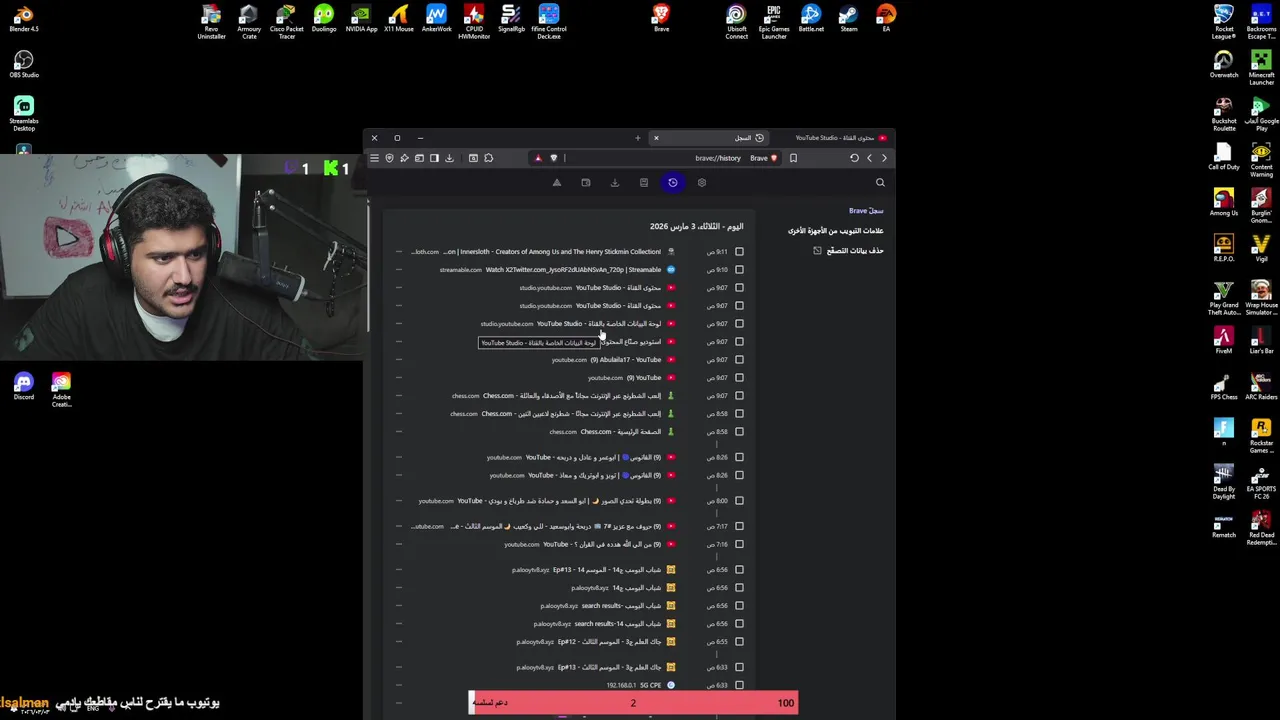Launch Blender 4.5 from the desktop
The image size is (1280, 720).
[24, 19]
